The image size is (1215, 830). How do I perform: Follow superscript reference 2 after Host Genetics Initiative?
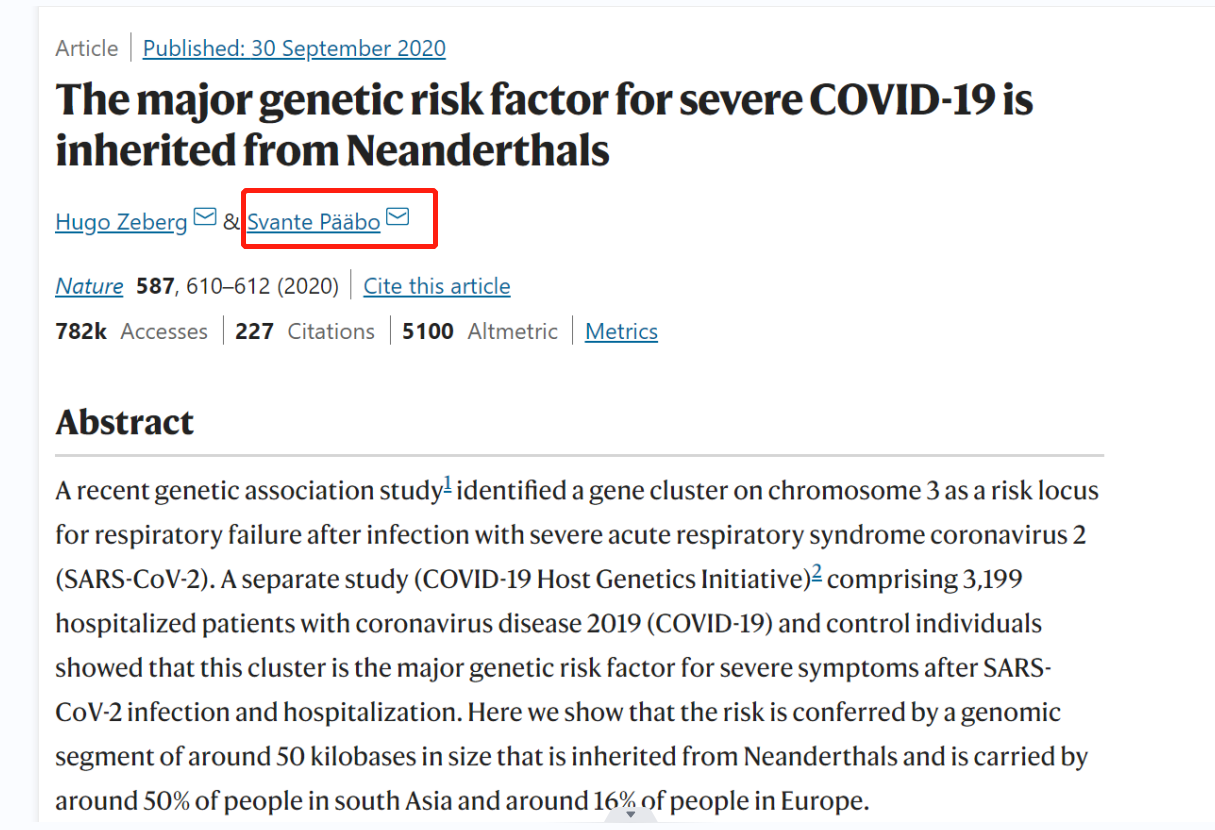coord(816,573)
